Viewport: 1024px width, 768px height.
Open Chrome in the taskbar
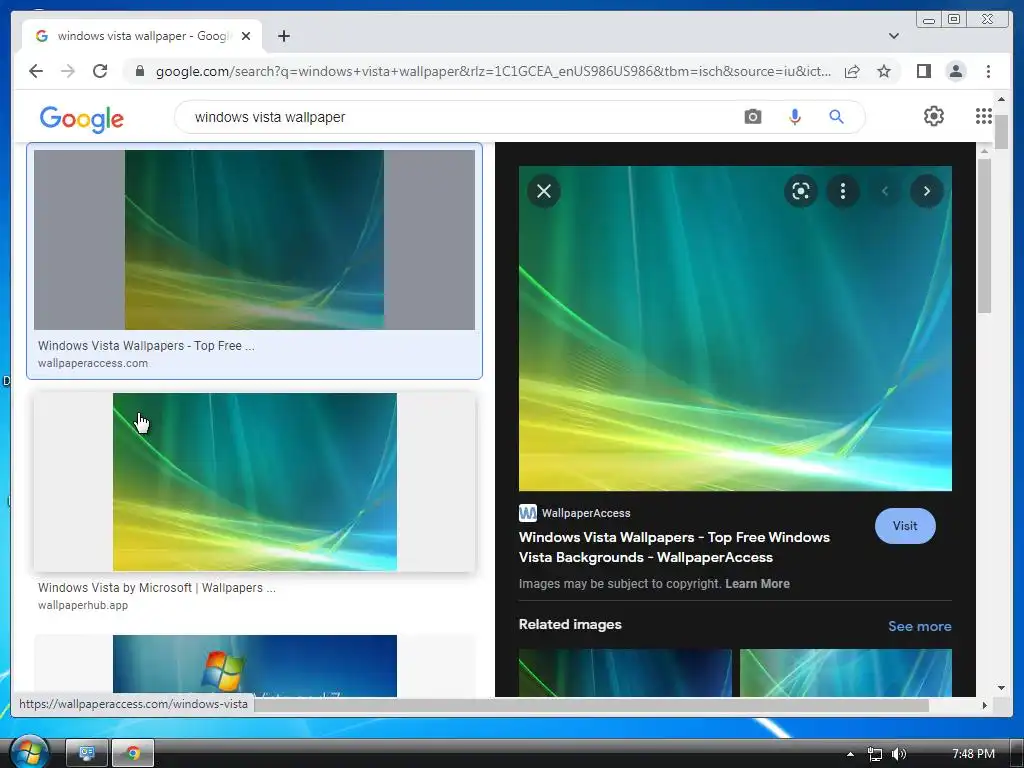coord(133,753)
